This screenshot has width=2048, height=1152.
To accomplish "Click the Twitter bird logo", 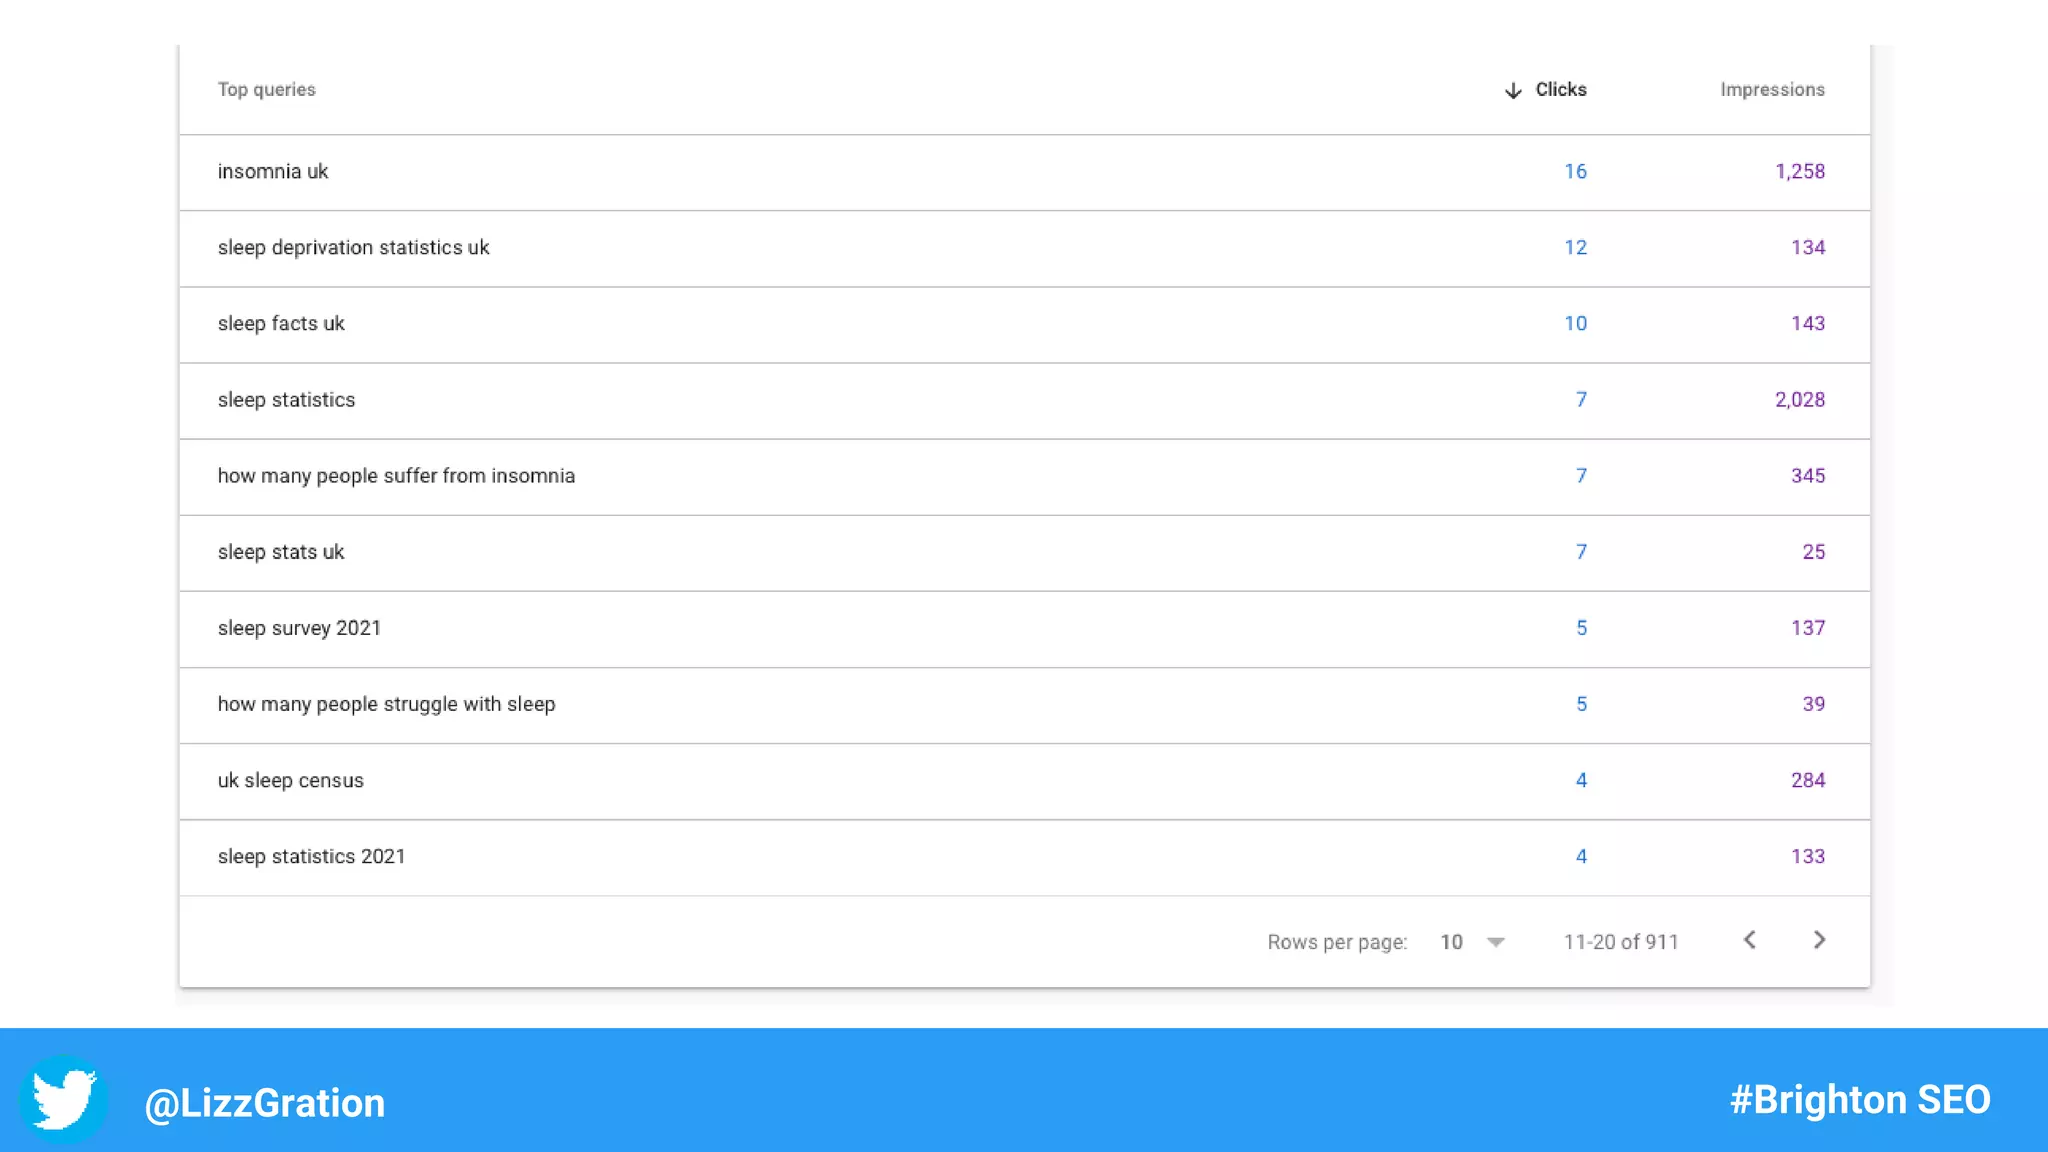I will point(63,1099).
